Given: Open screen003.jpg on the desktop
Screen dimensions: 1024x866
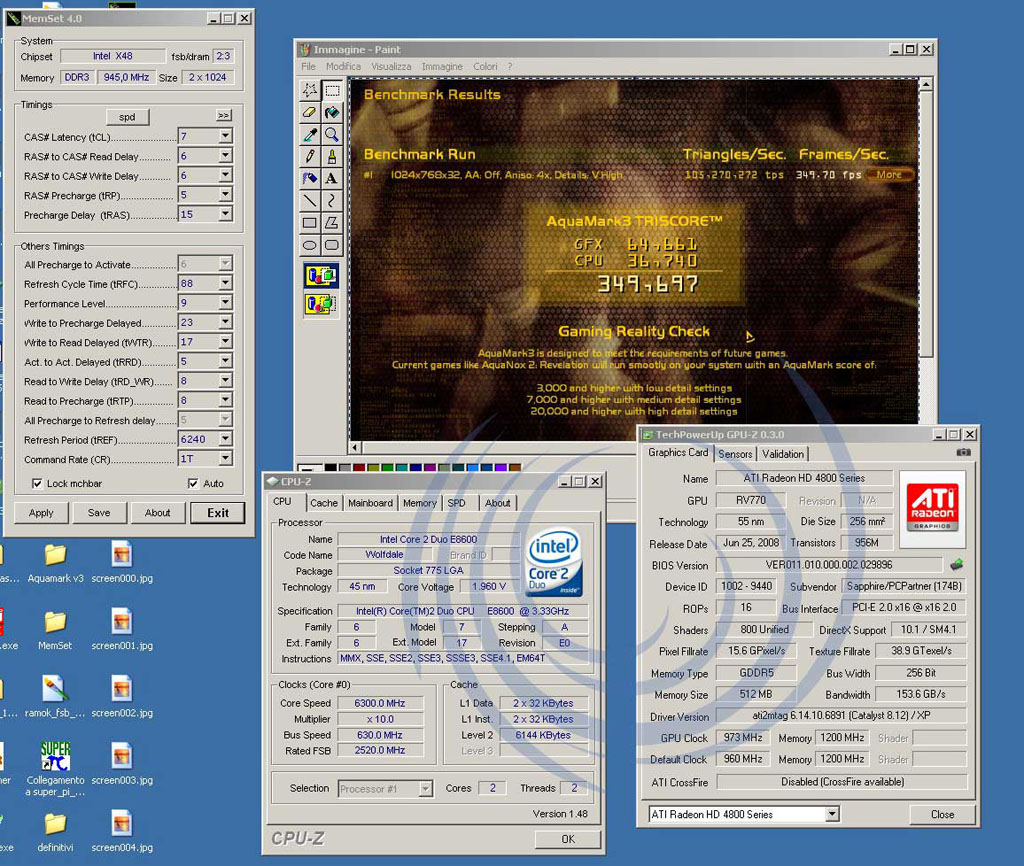Looking at the screenshot, I should click(x=122, y=765).
